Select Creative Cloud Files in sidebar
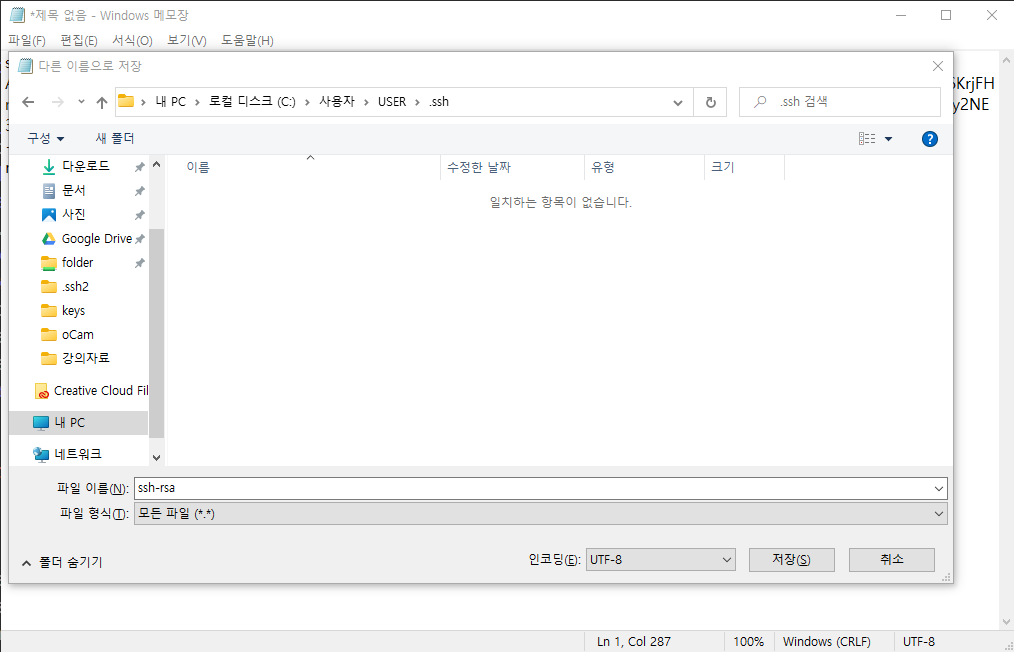This screenshot has height=652, width=1014. [101, 391]
